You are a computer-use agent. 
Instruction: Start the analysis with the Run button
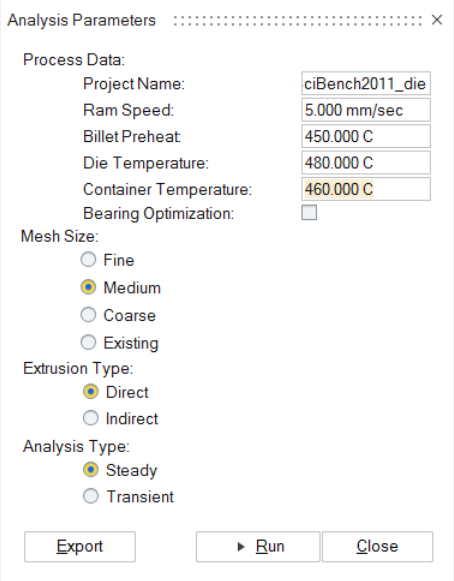[258, 547]
